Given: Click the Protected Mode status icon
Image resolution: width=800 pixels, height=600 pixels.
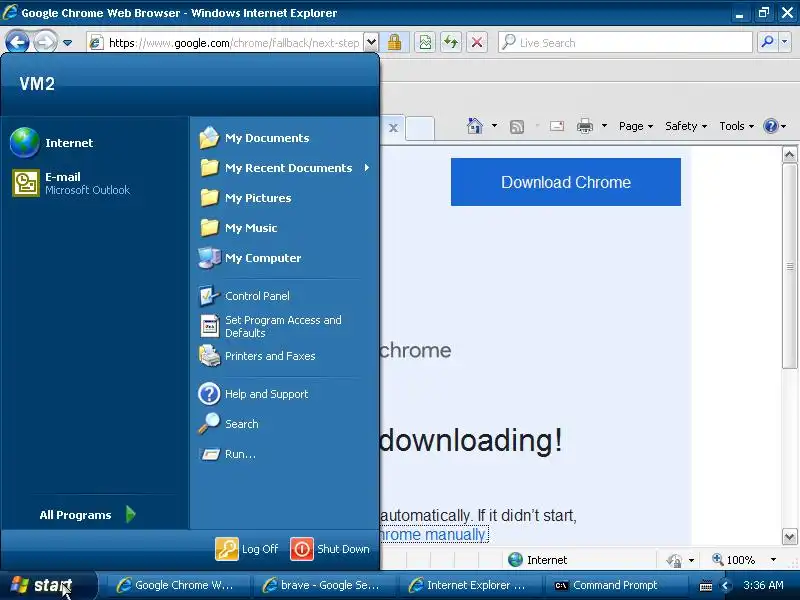Looking at the screenshot, I should (674, 560).
